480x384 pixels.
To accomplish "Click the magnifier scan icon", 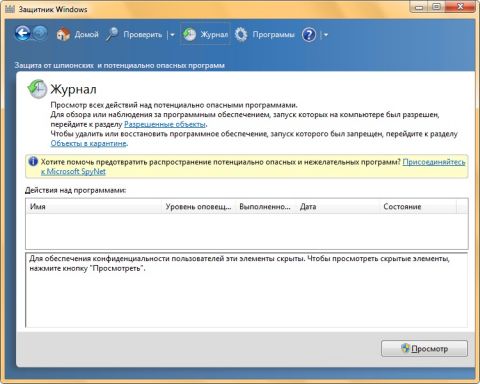I will coord(112,34).
